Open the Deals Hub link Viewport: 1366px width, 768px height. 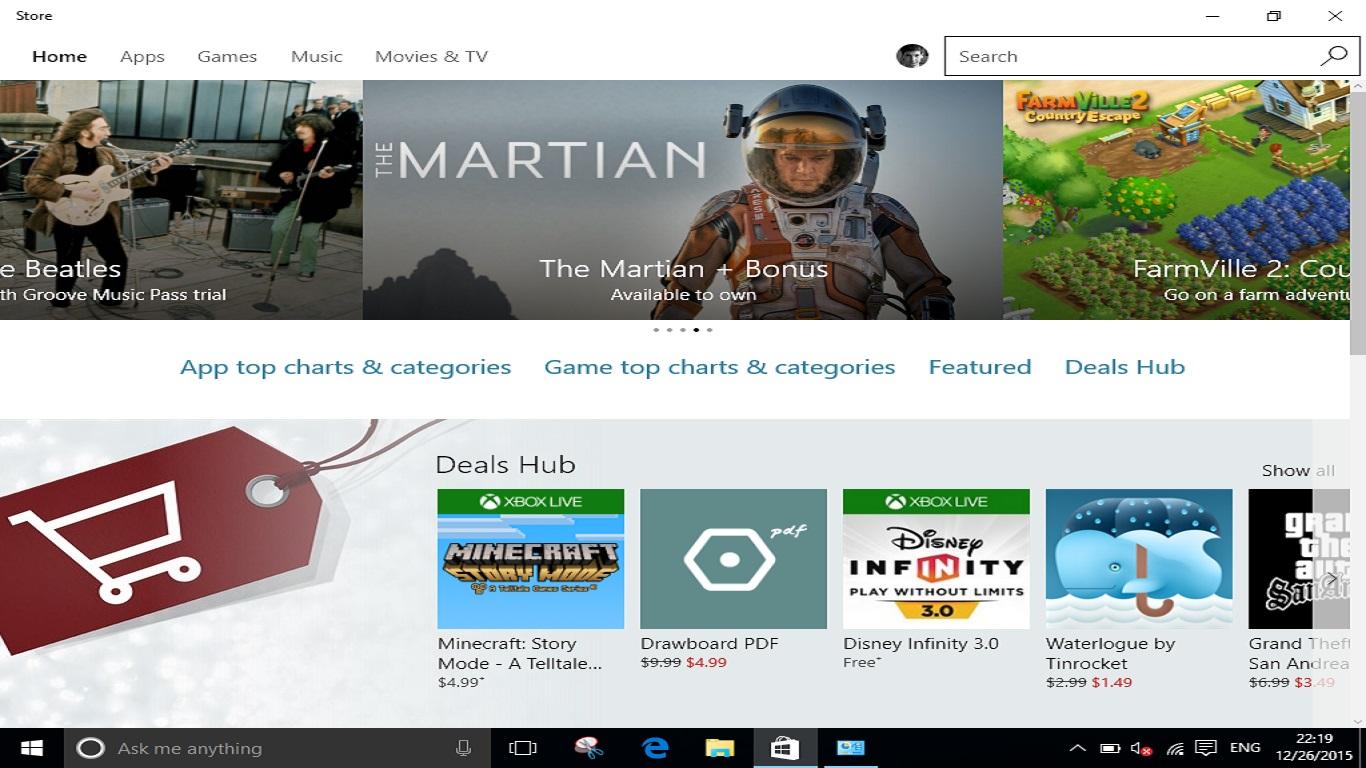[x=1125, y=367]
